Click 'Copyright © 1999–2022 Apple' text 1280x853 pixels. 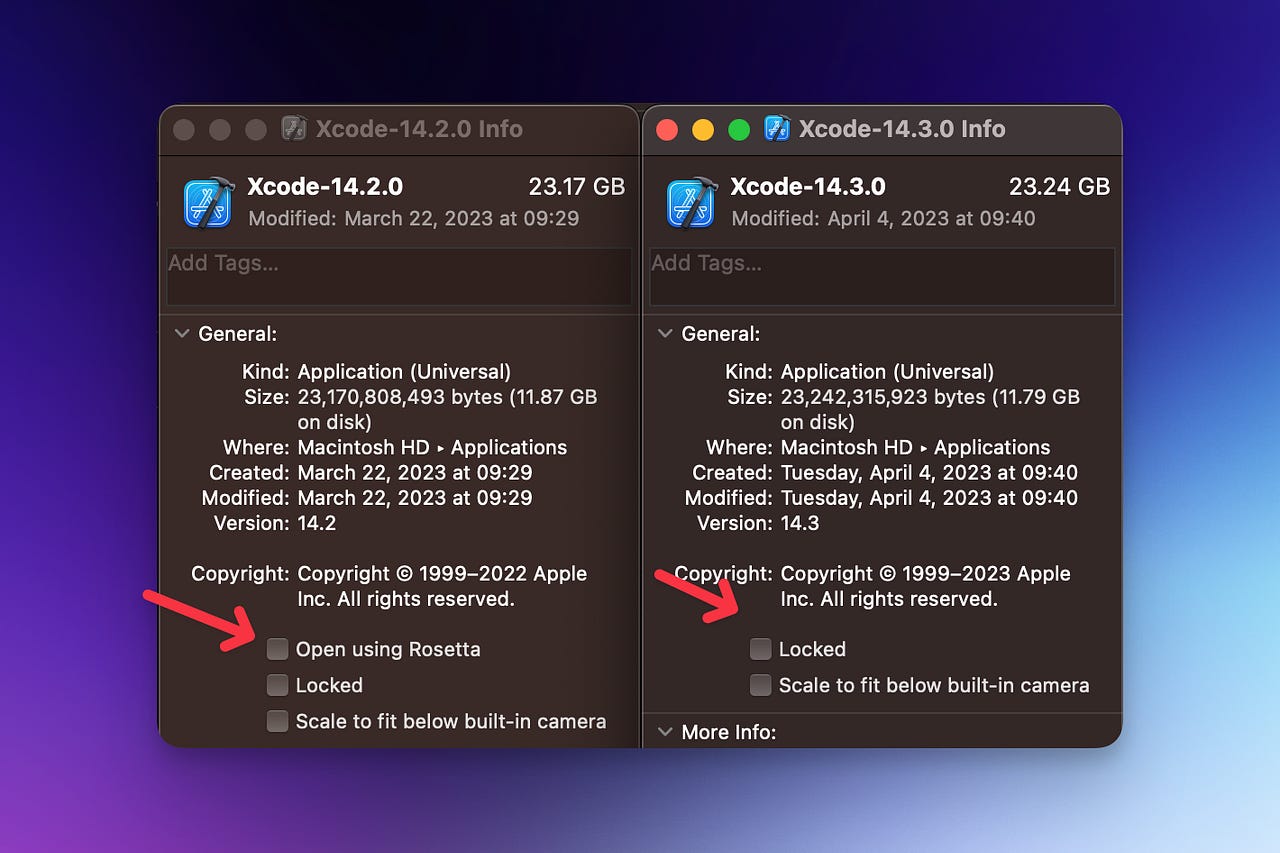point(442,574)
